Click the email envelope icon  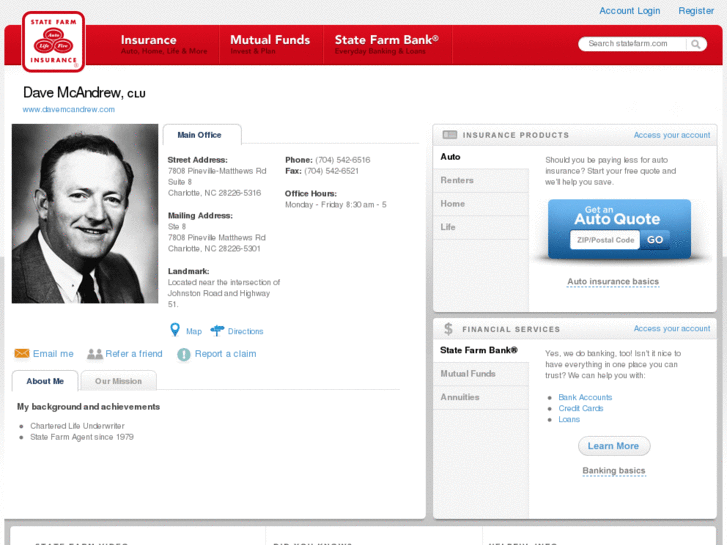[22, 353]
